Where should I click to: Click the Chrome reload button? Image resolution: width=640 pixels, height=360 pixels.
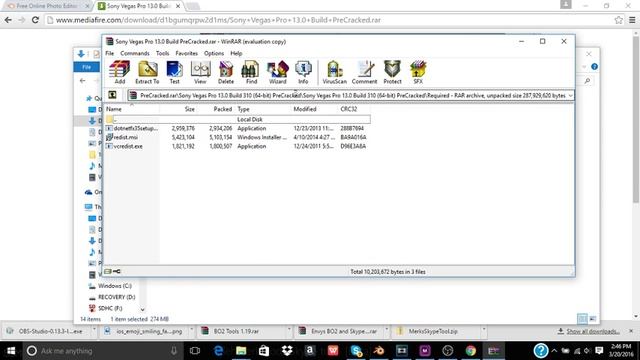click(x=35, y=20)
